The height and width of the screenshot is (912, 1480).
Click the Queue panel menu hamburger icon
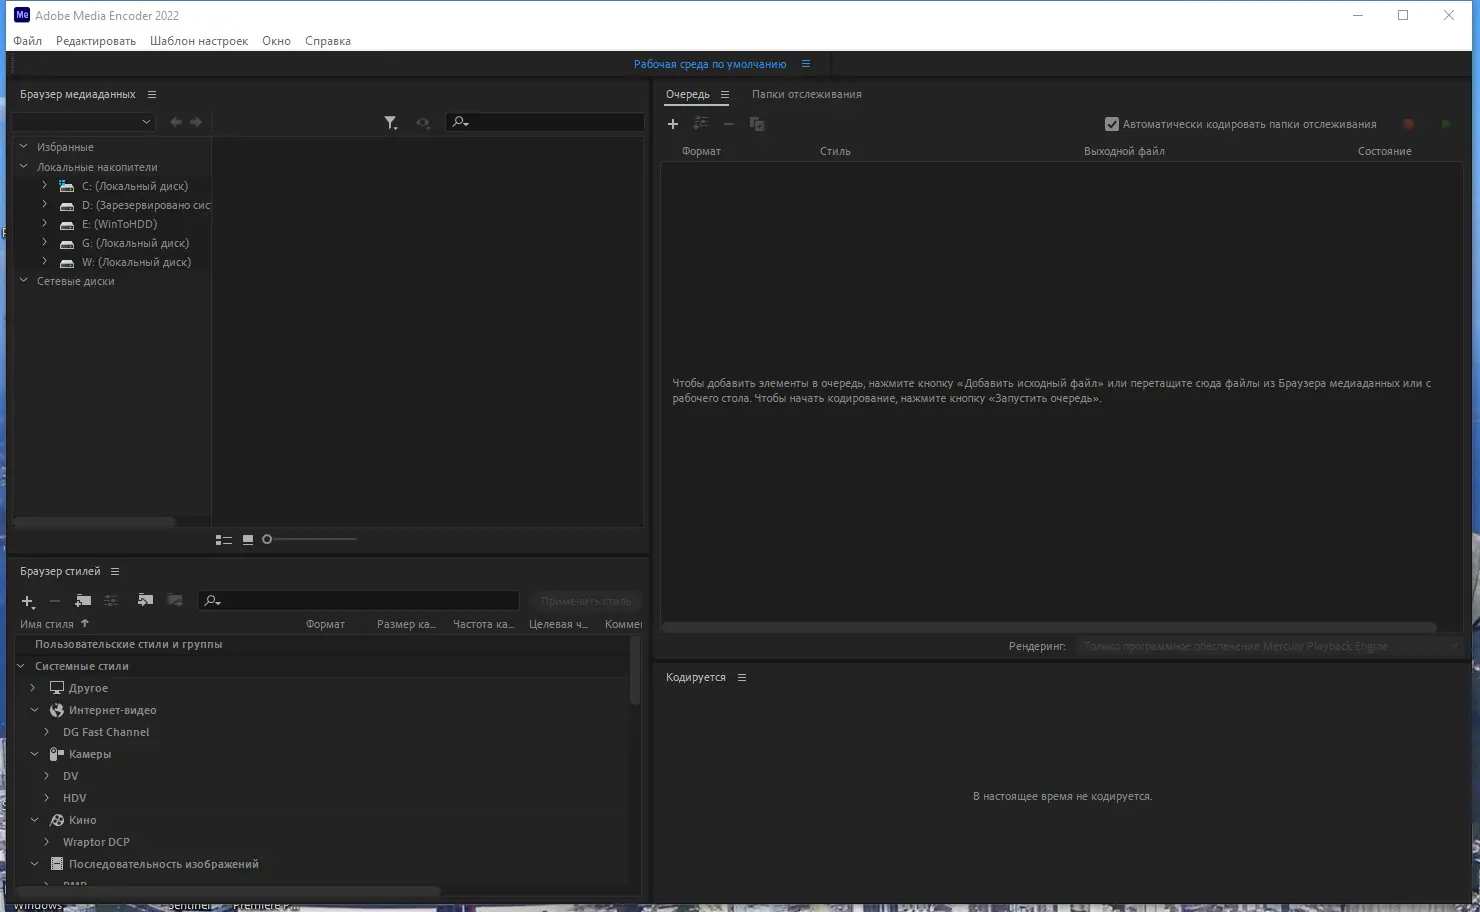coord(725,94)
